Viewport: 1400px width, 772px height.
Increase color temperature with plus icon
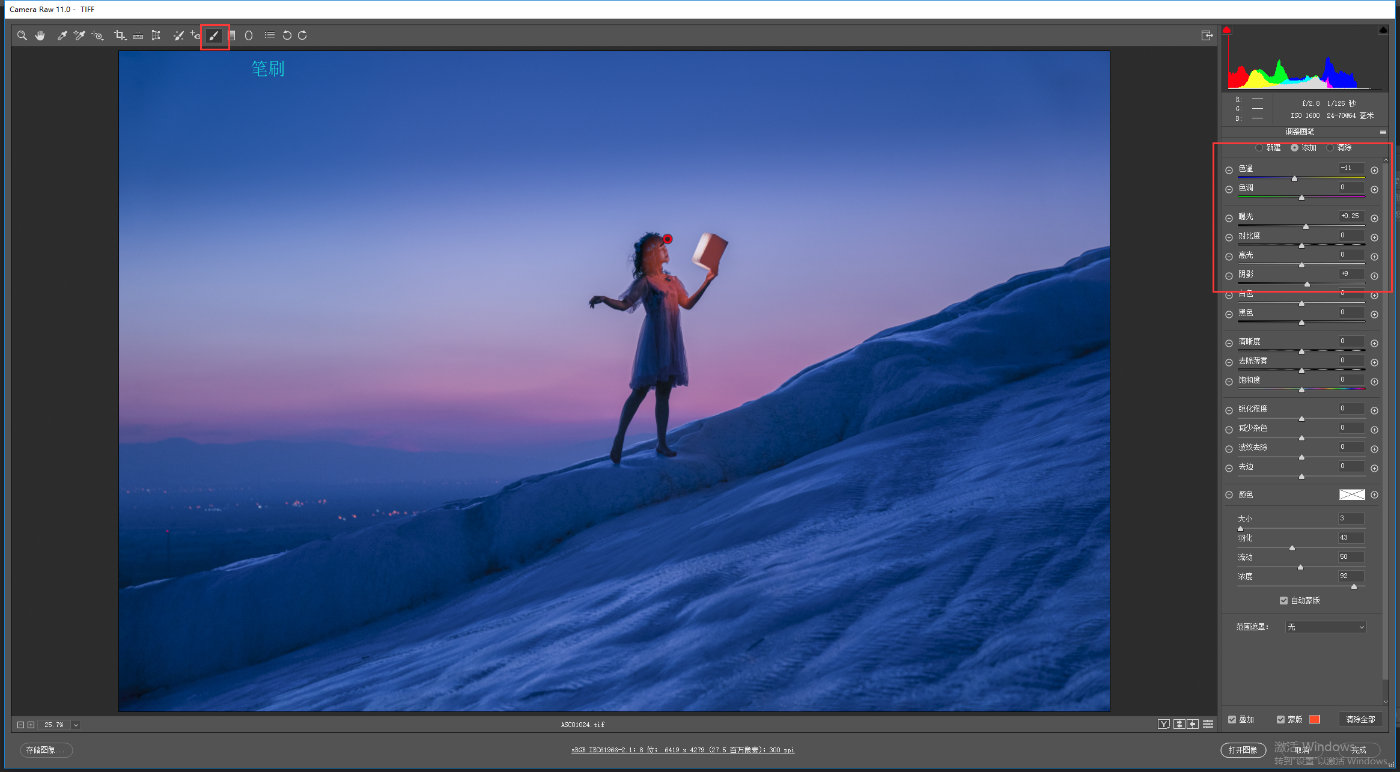pyautogui.click(x=1374, y=170)
